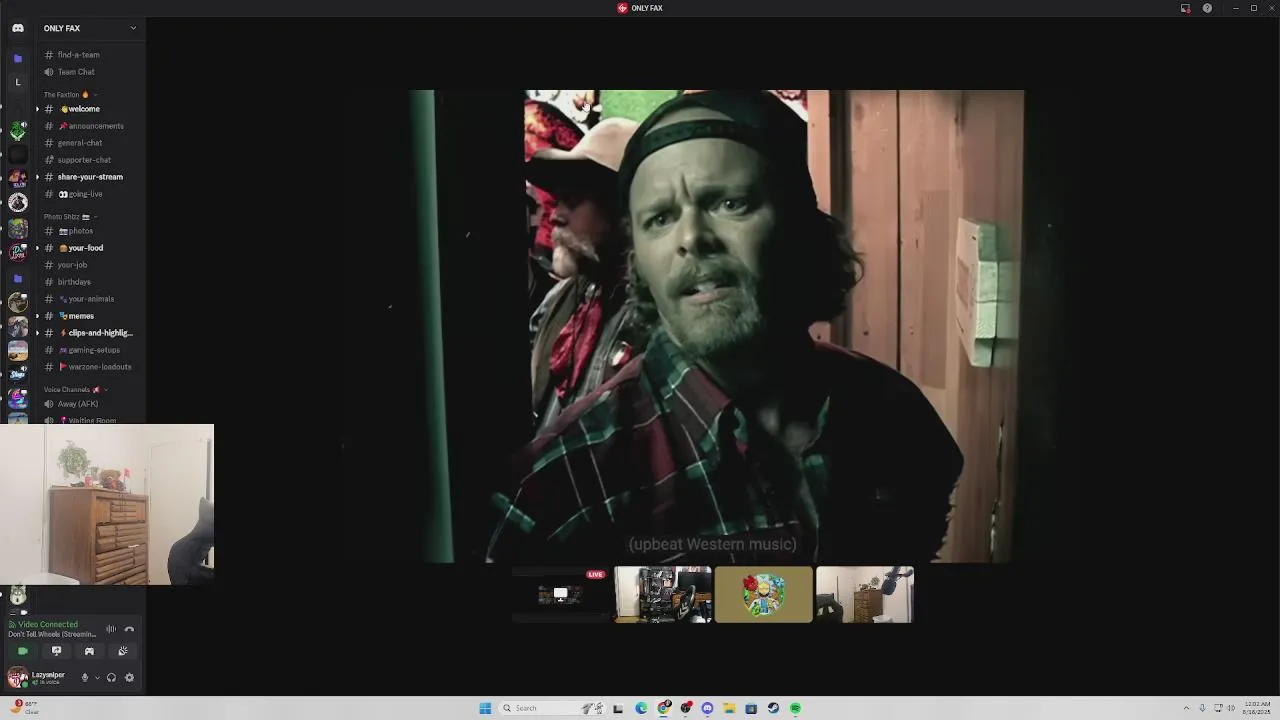1280x720 pixels.
Task: Click Video Connected status text
Action: coord(47,624)
